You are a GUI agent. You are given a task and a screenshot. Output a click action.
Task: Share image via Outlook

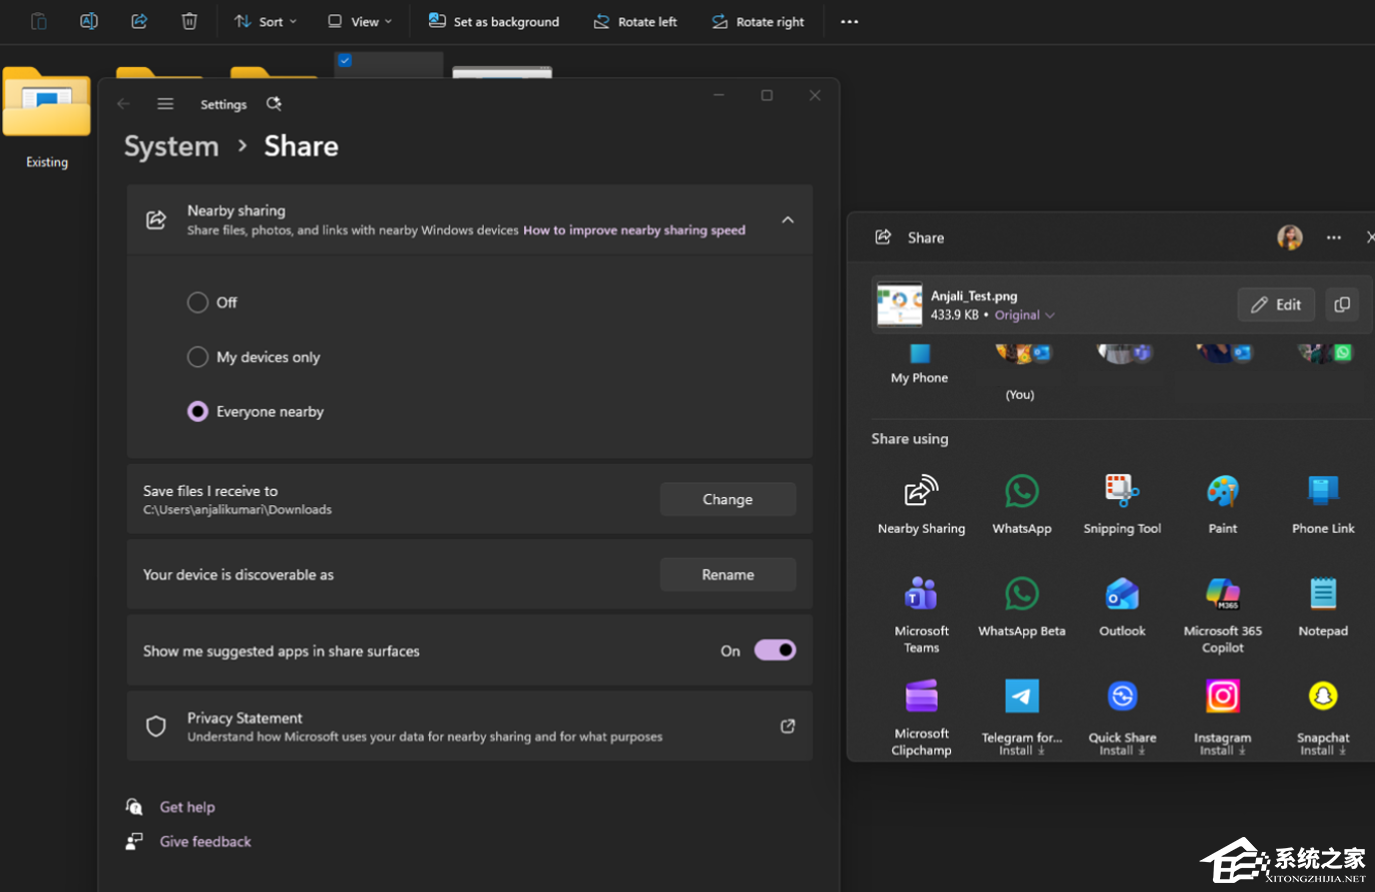tap(1122, 608)
